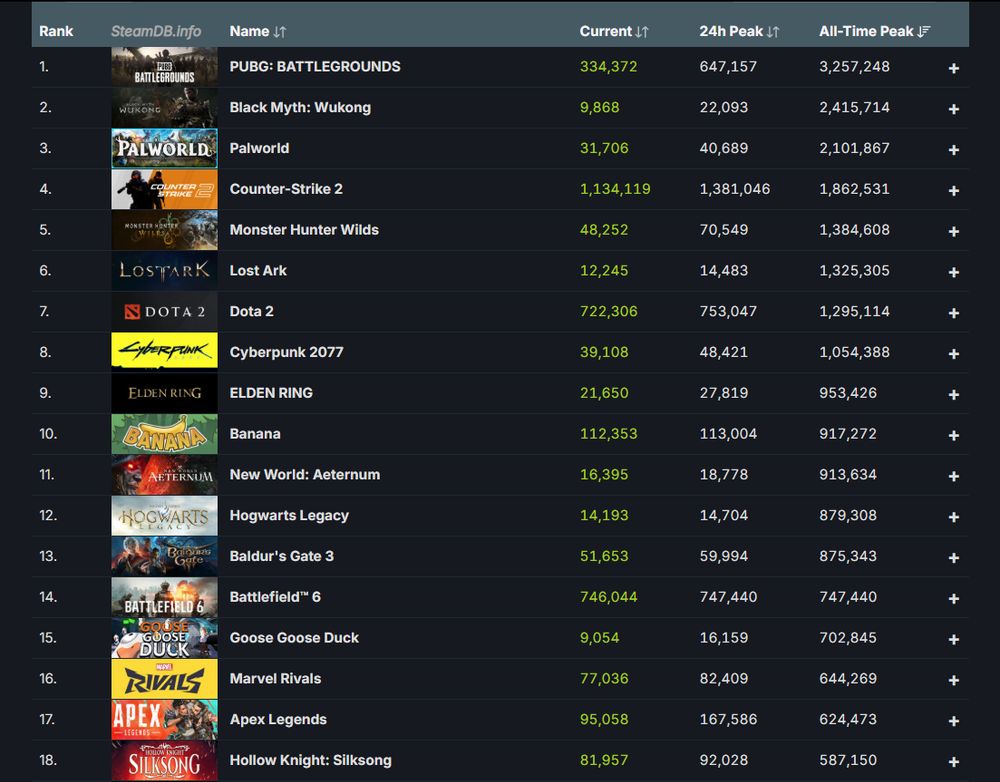Open the Apex Legends name link

click(x=278, y=719)
